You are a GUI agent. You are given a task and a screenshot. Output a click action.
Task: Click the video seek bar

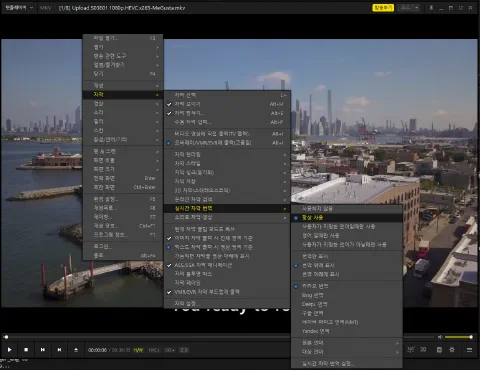pos(218,337)
